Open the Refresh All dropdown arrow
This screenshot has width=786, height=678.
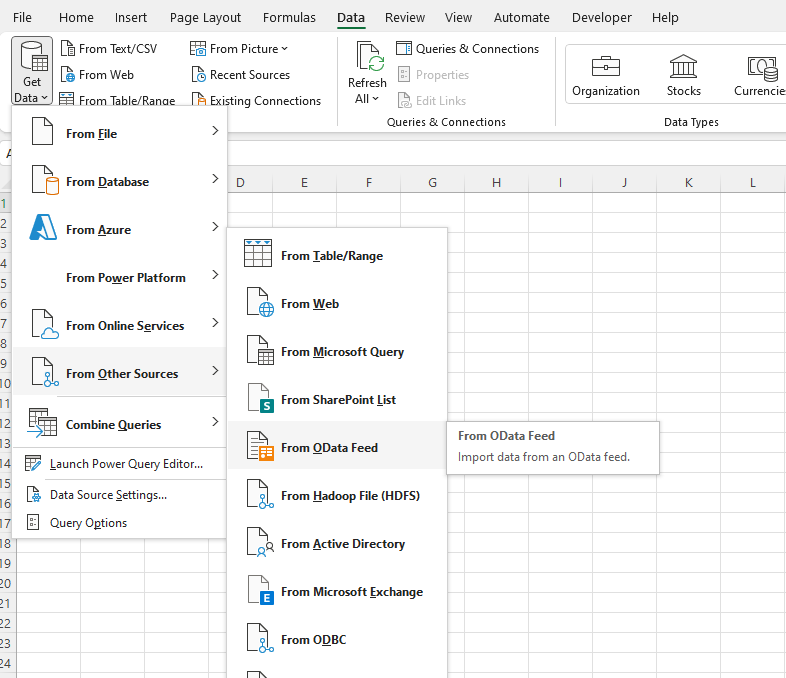point(375,99)
